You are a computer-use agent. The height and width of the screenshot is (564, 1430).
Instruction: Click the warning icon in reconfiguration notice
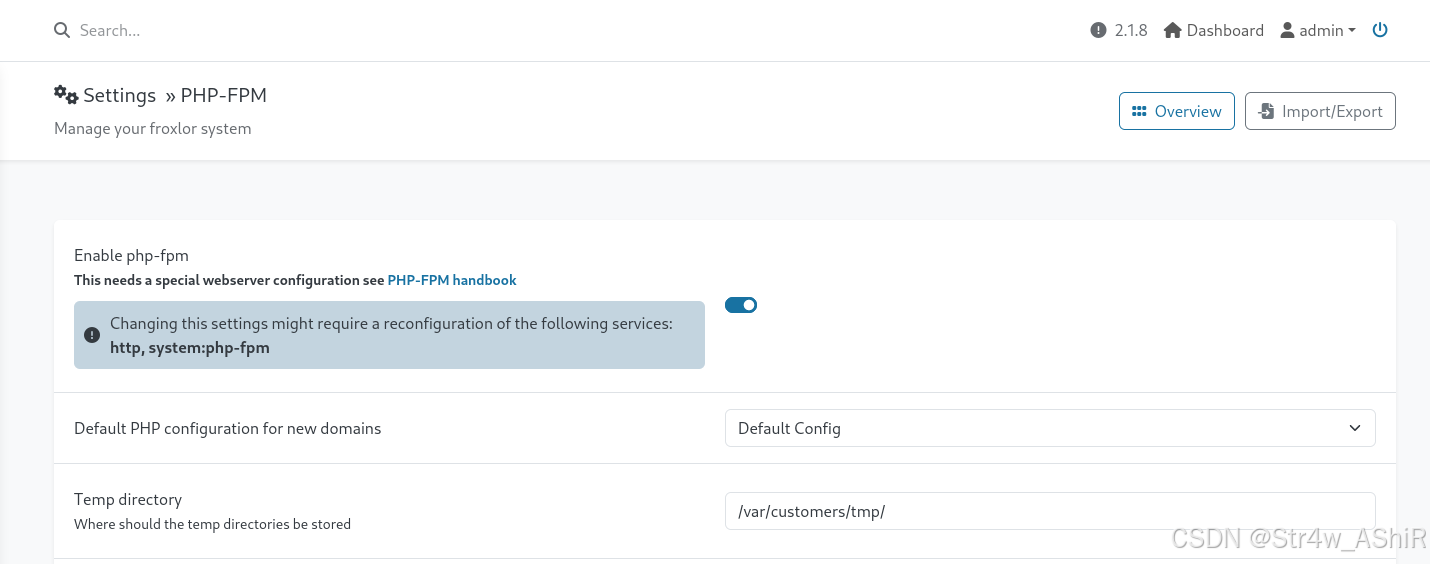pyautogui.click(x=92, y=335)
